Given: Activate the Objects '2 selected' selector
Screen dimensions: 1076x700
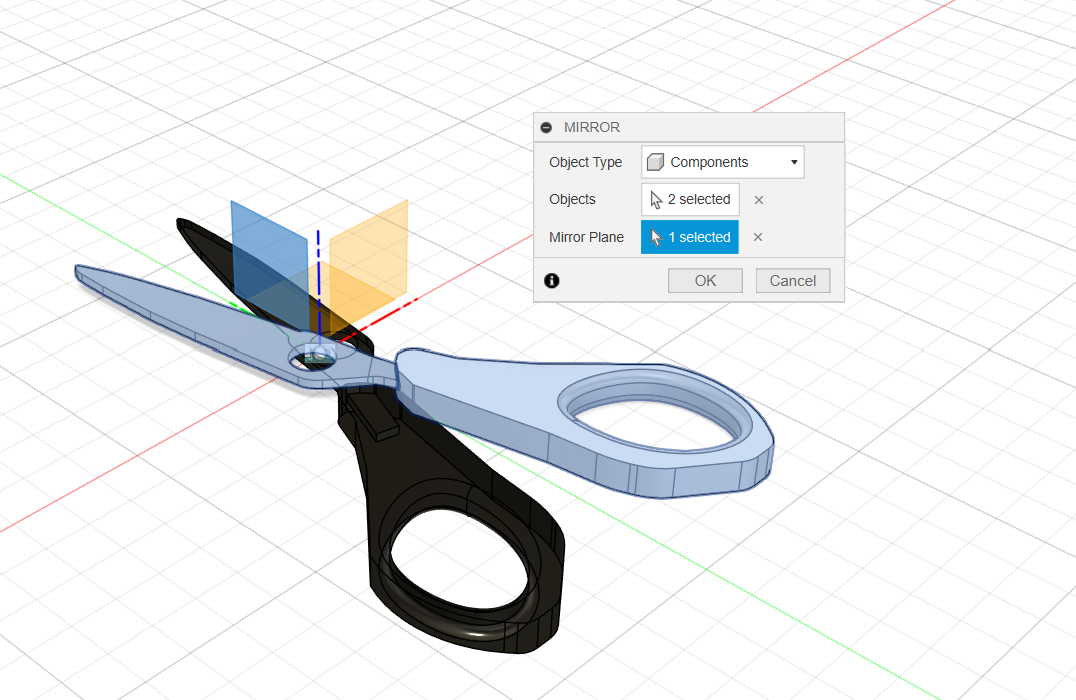Looking at the screenshot, I should (x=690, y=200).
